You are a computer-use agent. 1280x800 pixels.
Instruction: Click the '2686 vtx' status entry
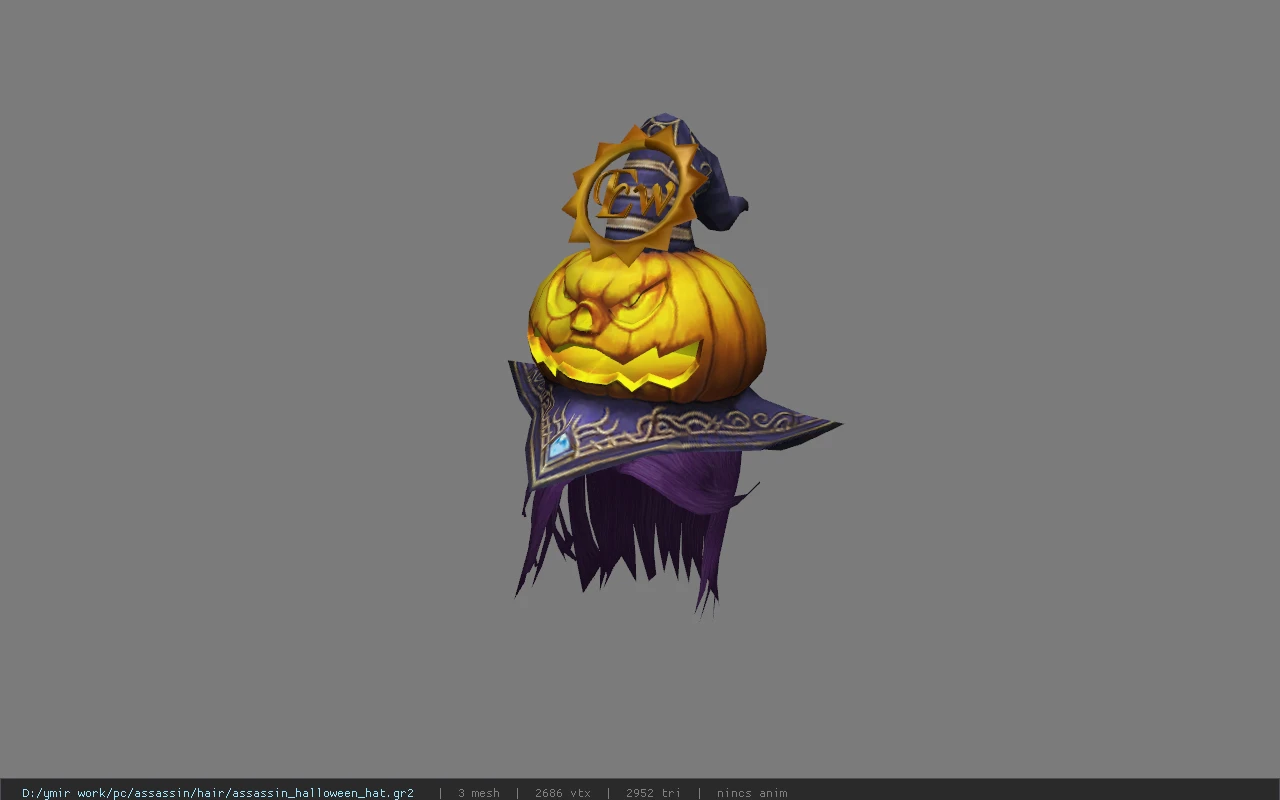click(563, 793)
